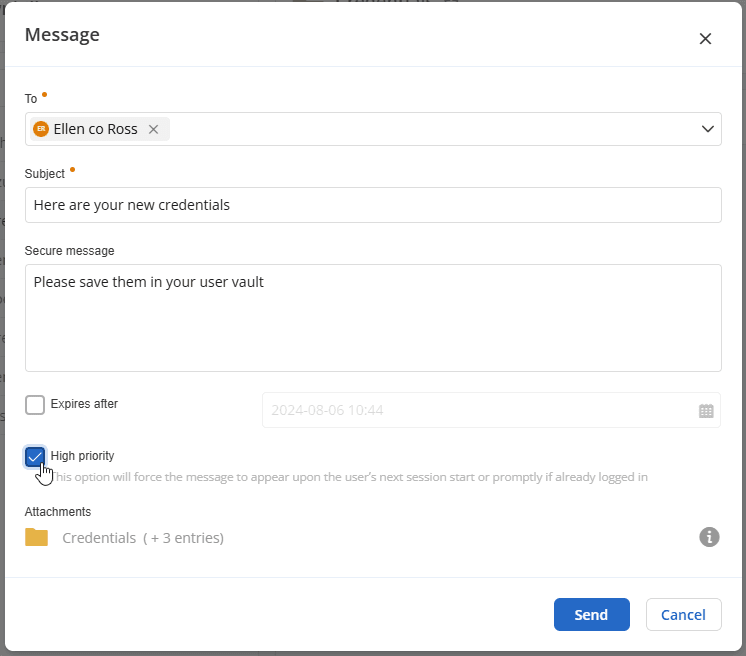
Task: Open the calendar date picker icon
Action: tap(706, 410)
